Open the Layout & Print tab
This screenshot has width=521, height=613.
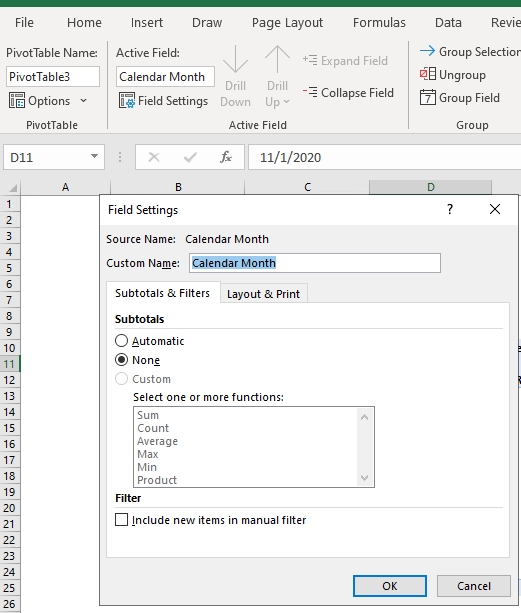tap(263, 294)
